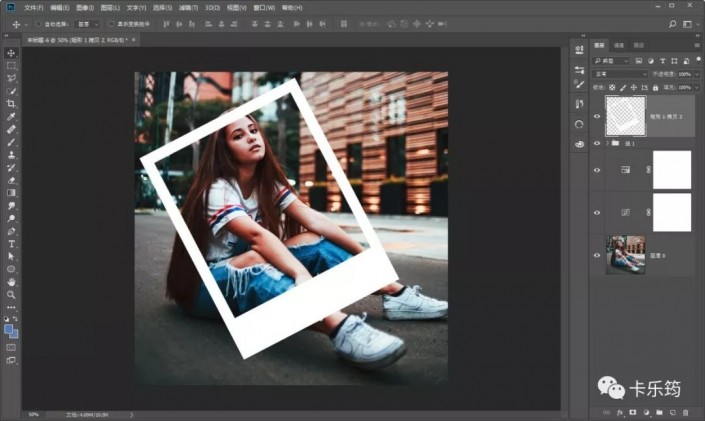
Task: Hide the 矩形 1 拷贝 2 layer
Action: point(597,116)
